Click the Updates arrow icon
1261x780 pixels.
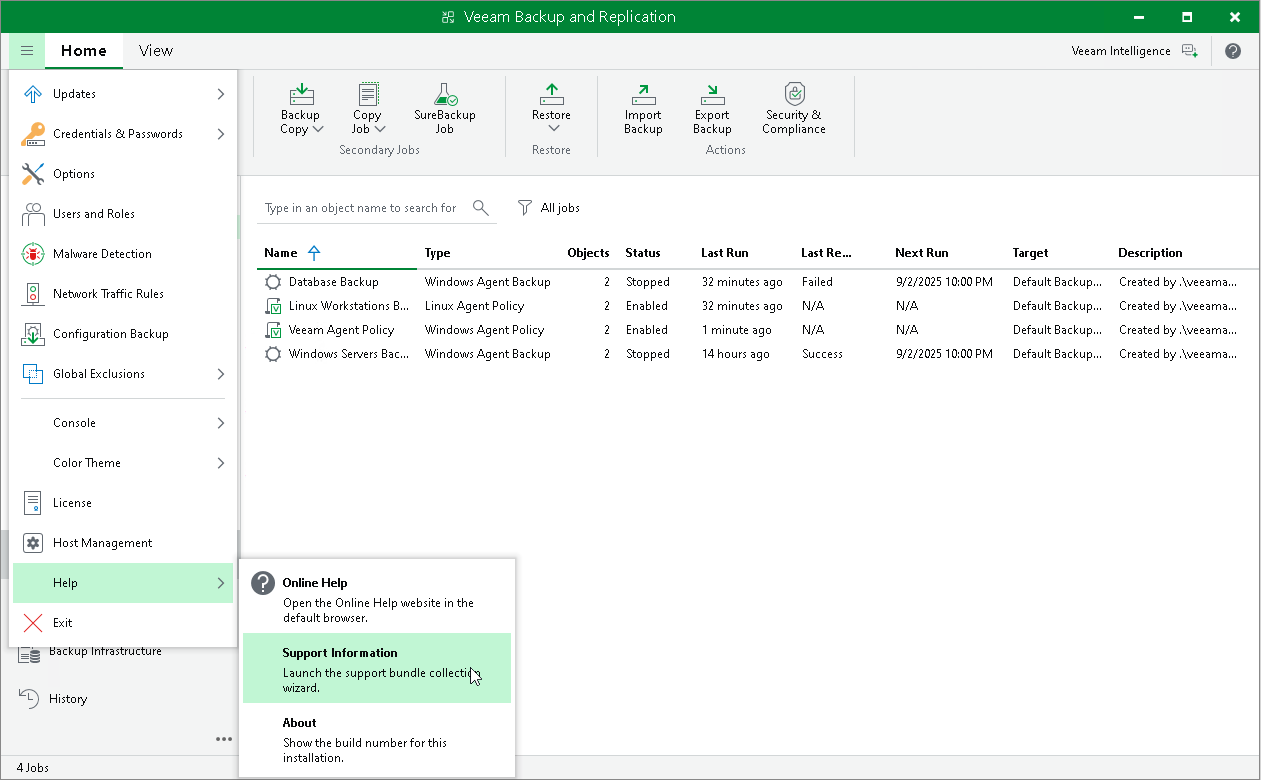(x=33, y=94)
